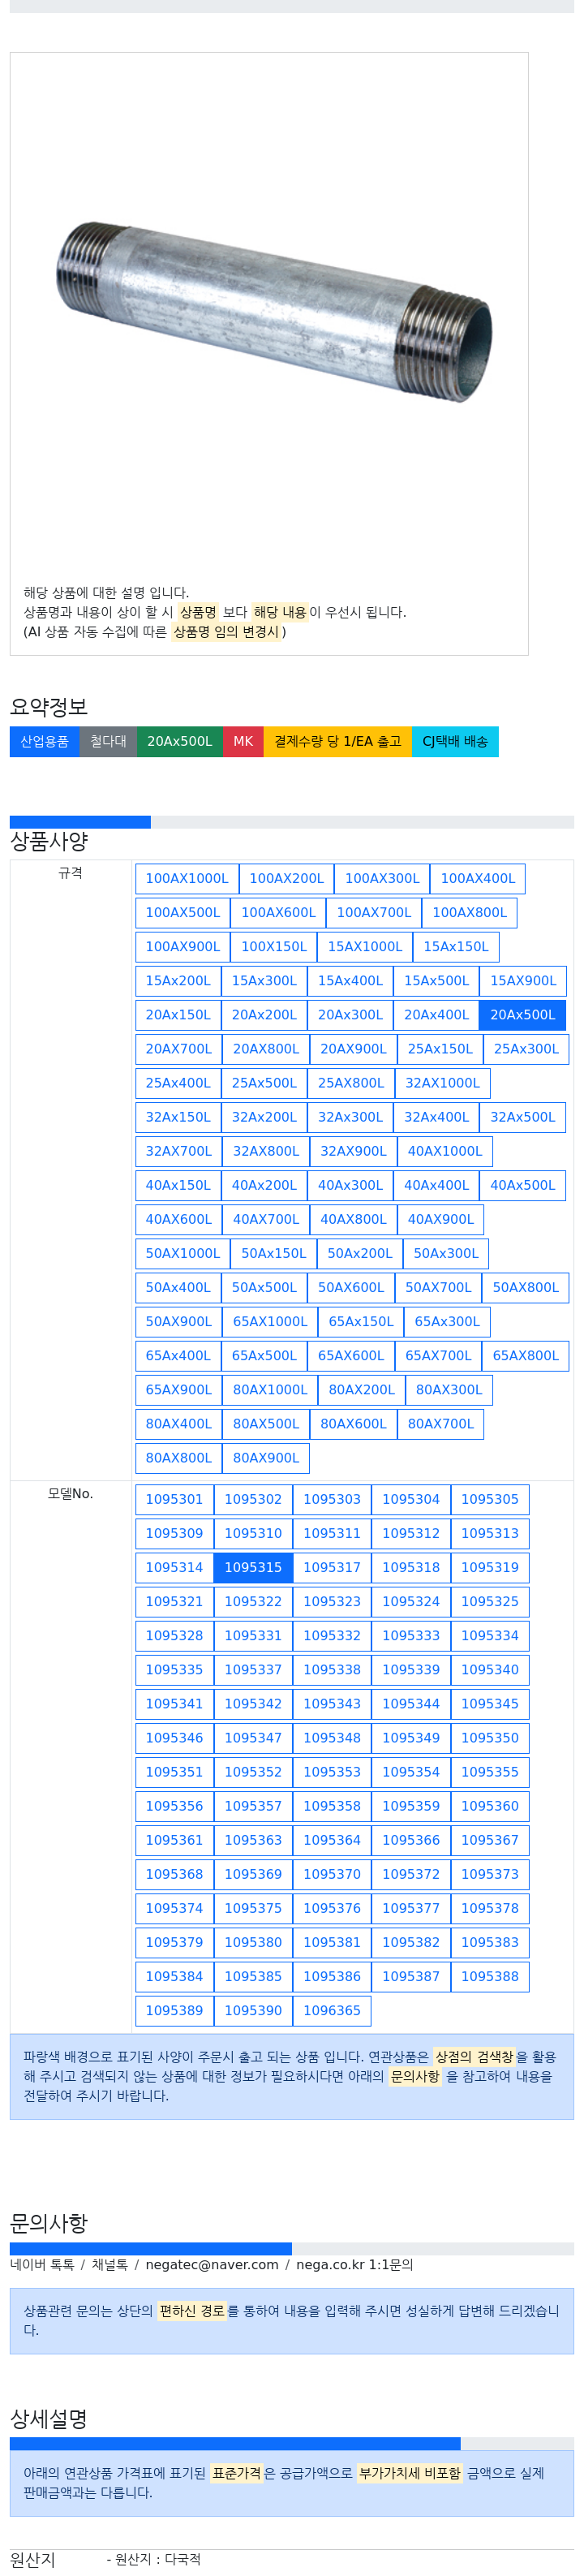Select size 50AX1000L
This screenshot has height=2576, width=584.
[183, 1254]
